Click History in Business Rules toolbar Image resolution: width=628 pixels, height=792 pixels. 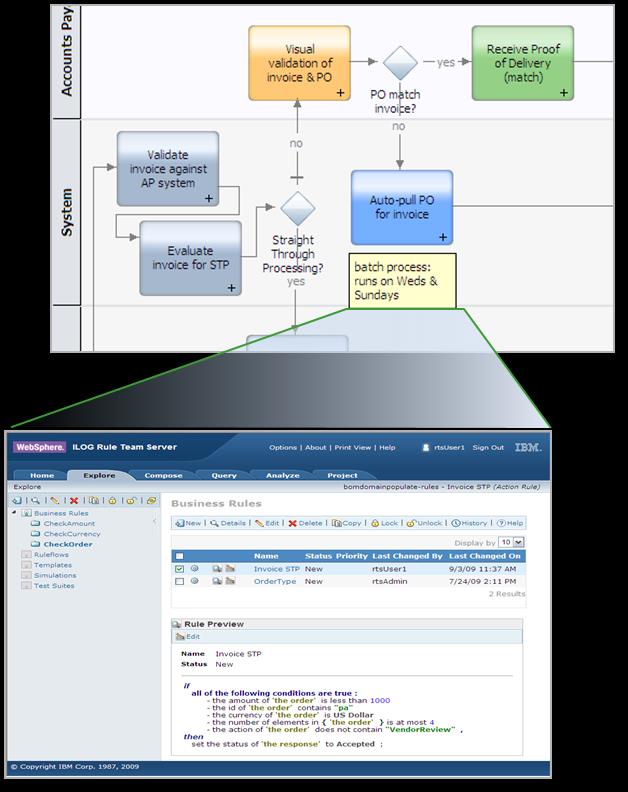click(x=469, y=523)
